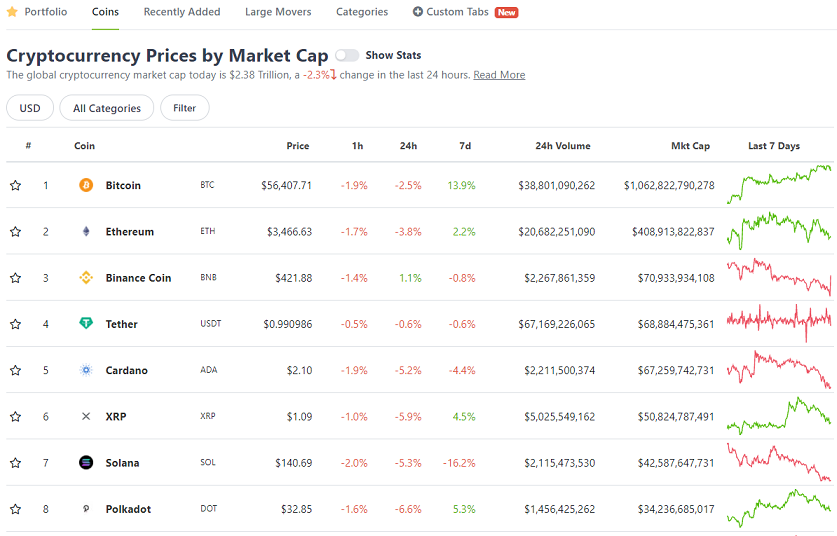This screenshot has height=536, width=837.
Task: Open Binance Coin's 7-day sparkline chart
Action: [779, 277]
